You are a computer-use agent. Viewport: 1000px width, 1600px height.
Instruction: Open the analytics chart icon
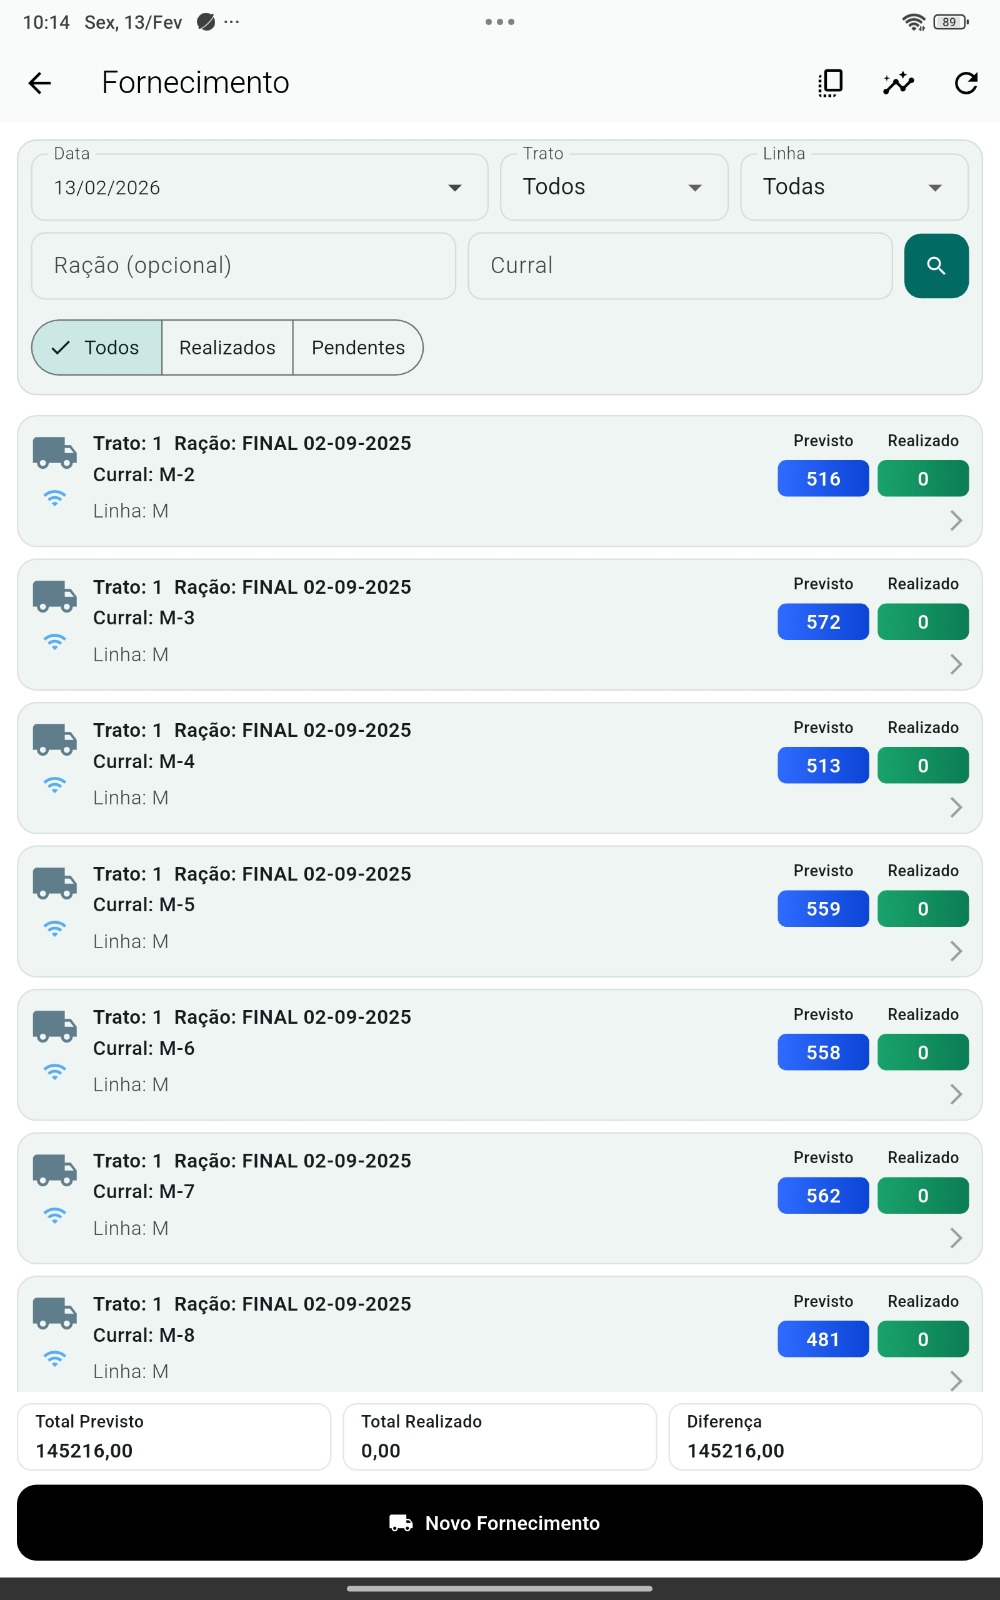click(898, 83)
